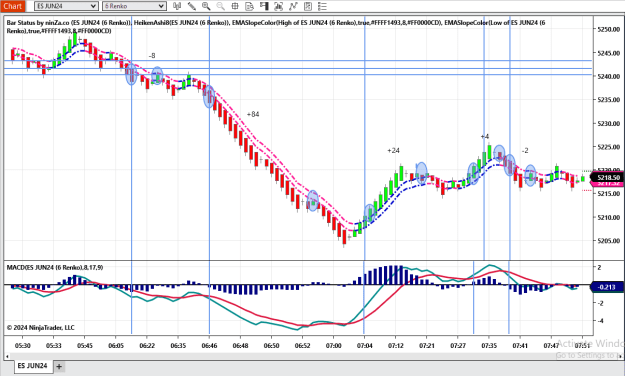Add a new tab with plus button
The image size is (625, 376).
(x=59, y=366)
